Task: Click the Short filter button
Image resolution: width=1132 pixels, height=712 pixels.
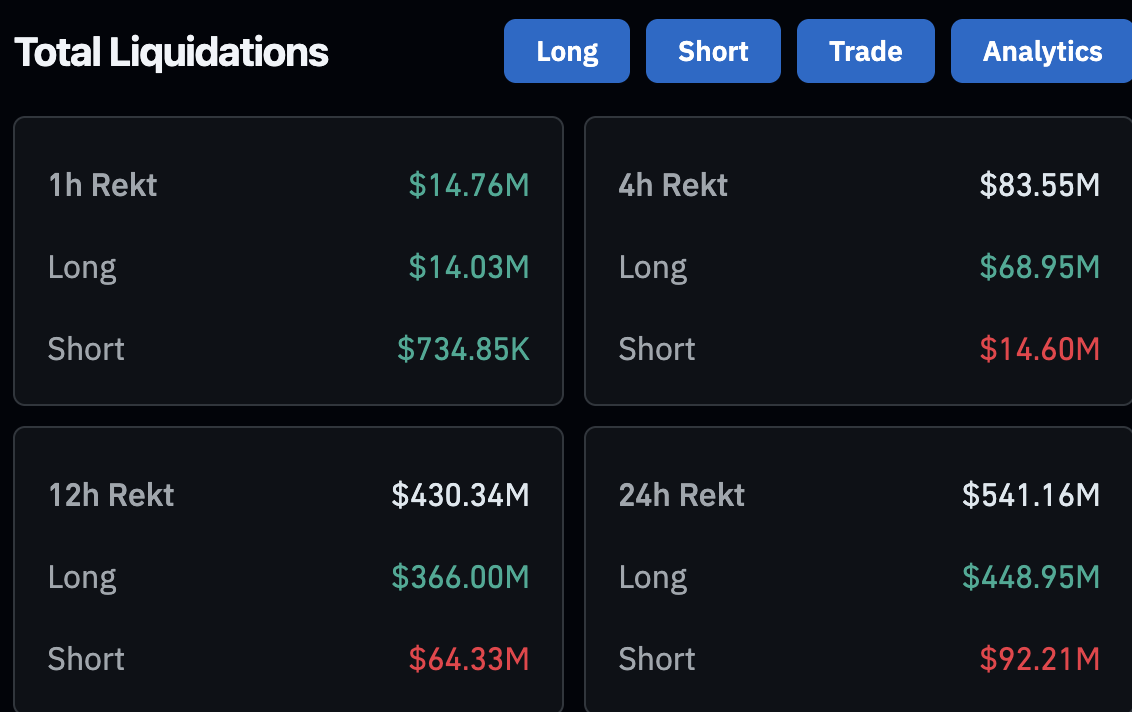Action: [x=713, y=51]
